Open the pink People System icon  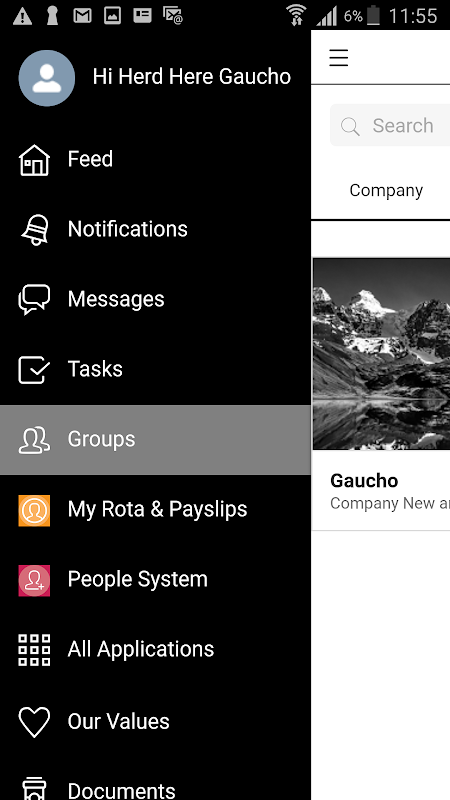pyautogui.click(x=34, y=580)
